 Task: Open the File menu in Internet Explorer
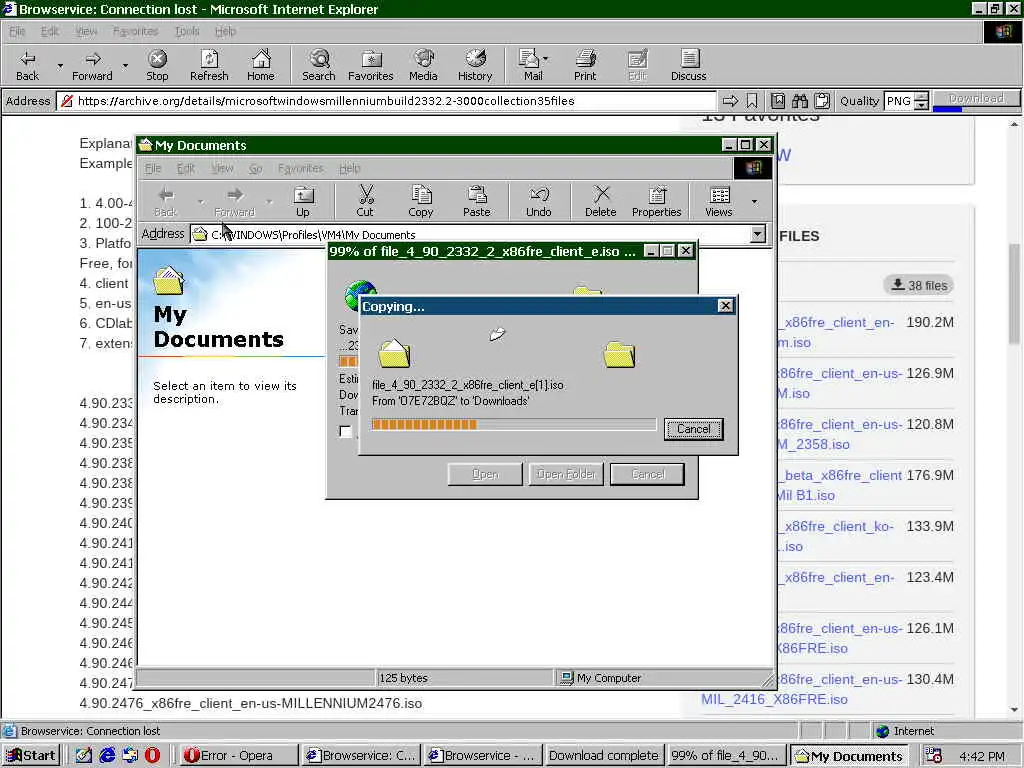[x=17, y=31]
